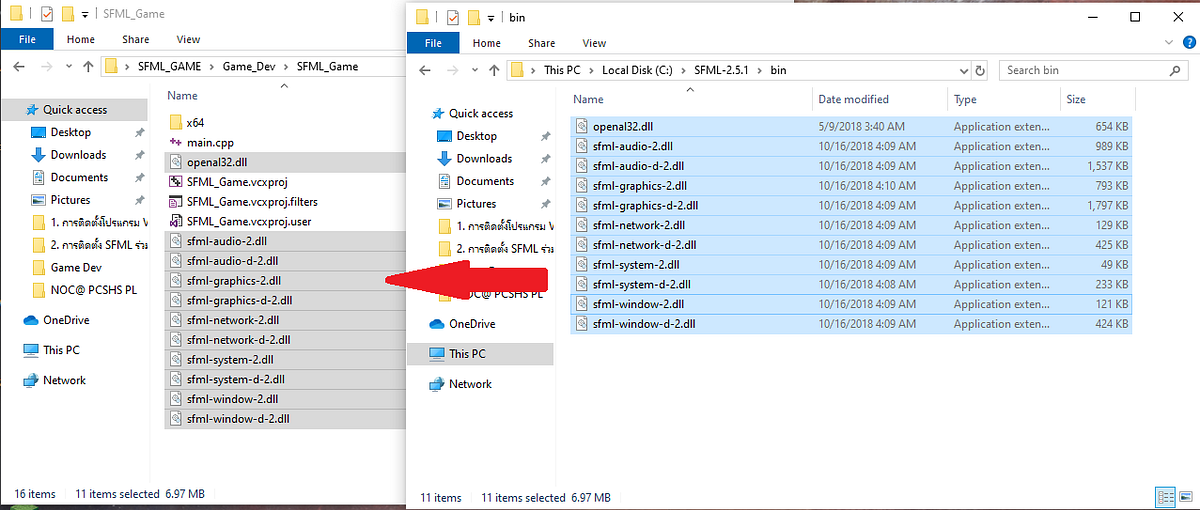This screenshot has width=1200, height=510.
Task: Click search magnifier icon in bin window
Action: point(1177,70)
